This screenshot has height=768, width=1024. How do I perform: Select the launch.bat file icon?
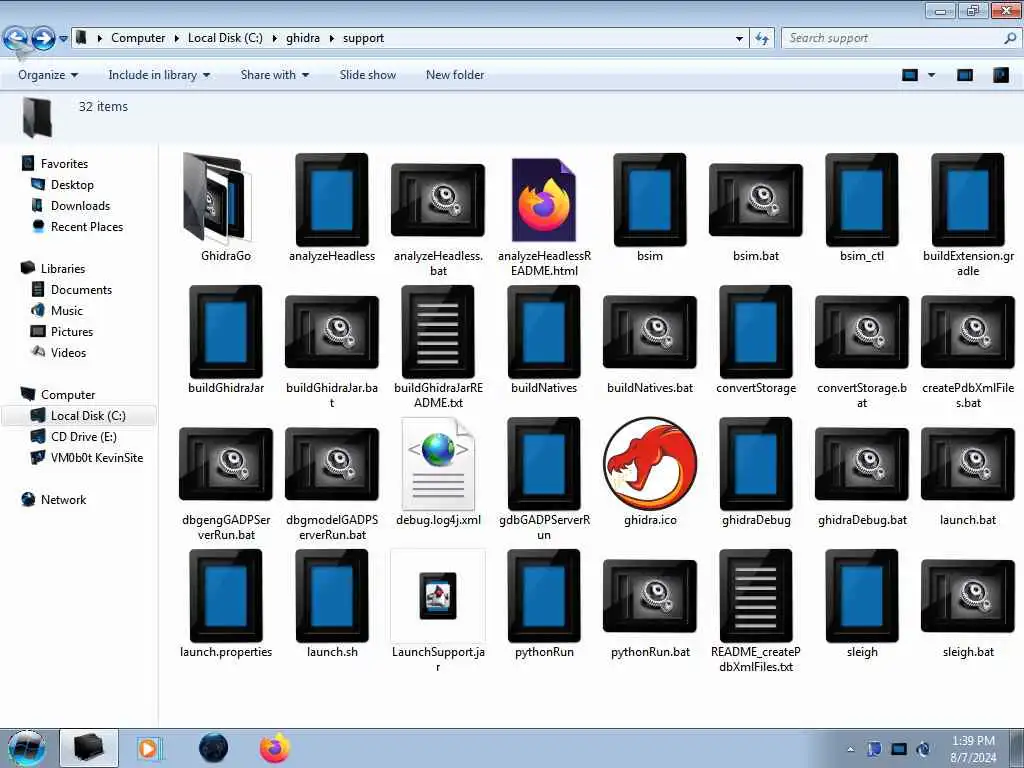968,464
